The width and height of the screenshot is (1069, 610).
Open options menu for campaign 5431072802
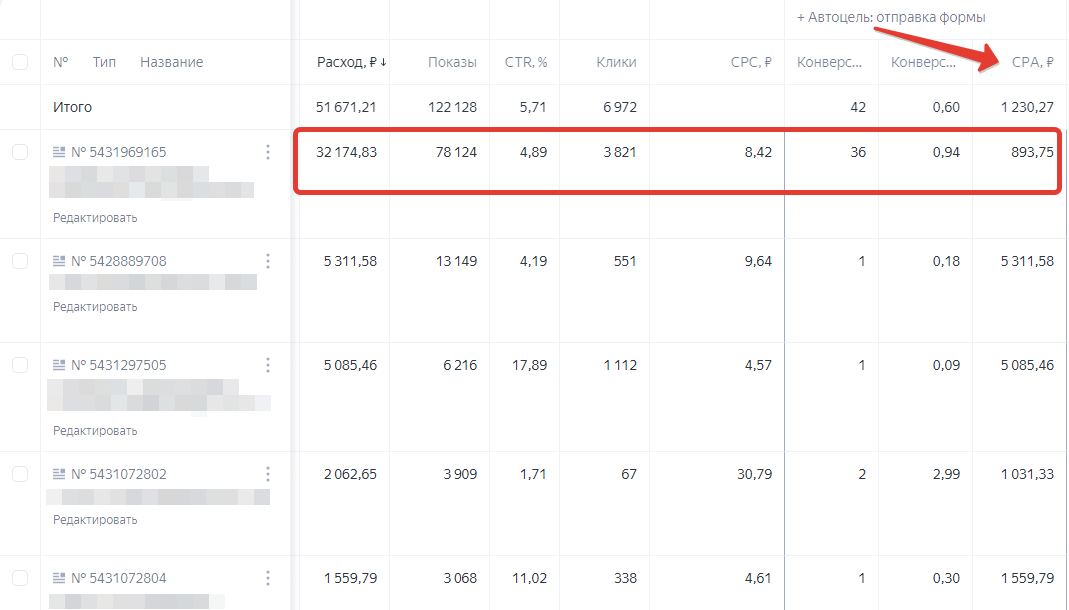click(x=268, y=474)
